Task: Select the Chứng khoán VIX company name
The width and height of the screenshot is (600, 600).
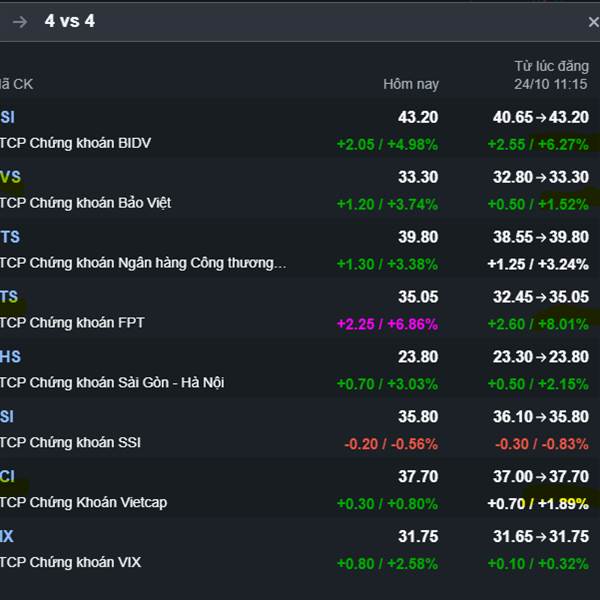Action: tap(71, 563)
